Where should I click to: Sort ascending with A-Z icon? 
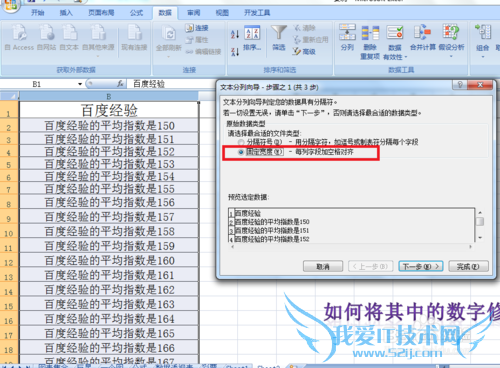click(x=235, y=34)
